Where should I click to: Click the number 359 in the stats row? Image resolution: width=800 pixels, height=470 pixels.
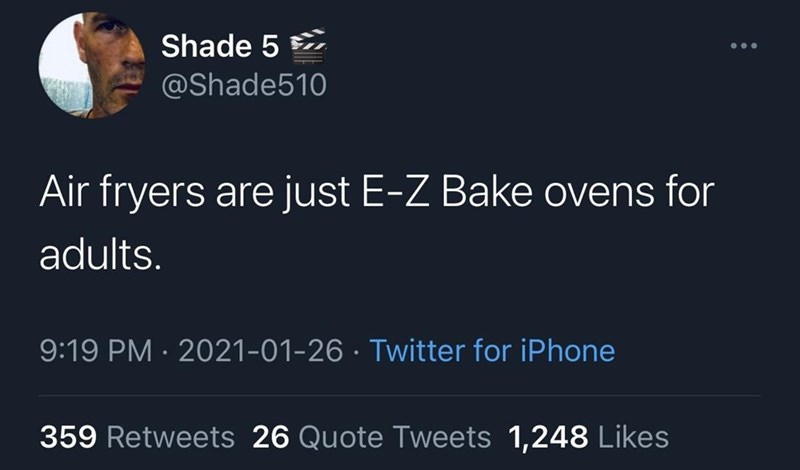coord(68,437)
